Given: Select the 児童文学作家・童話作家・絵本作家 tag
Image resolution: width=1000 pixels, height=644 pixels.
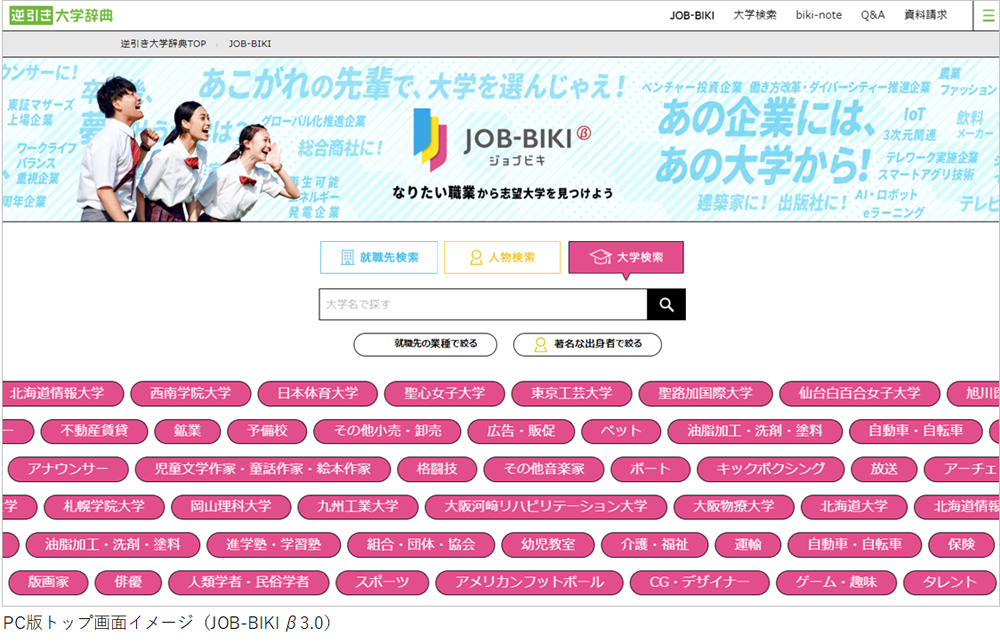Looking at the screenshot, I should pyautogui.click(x=263, y=469).
